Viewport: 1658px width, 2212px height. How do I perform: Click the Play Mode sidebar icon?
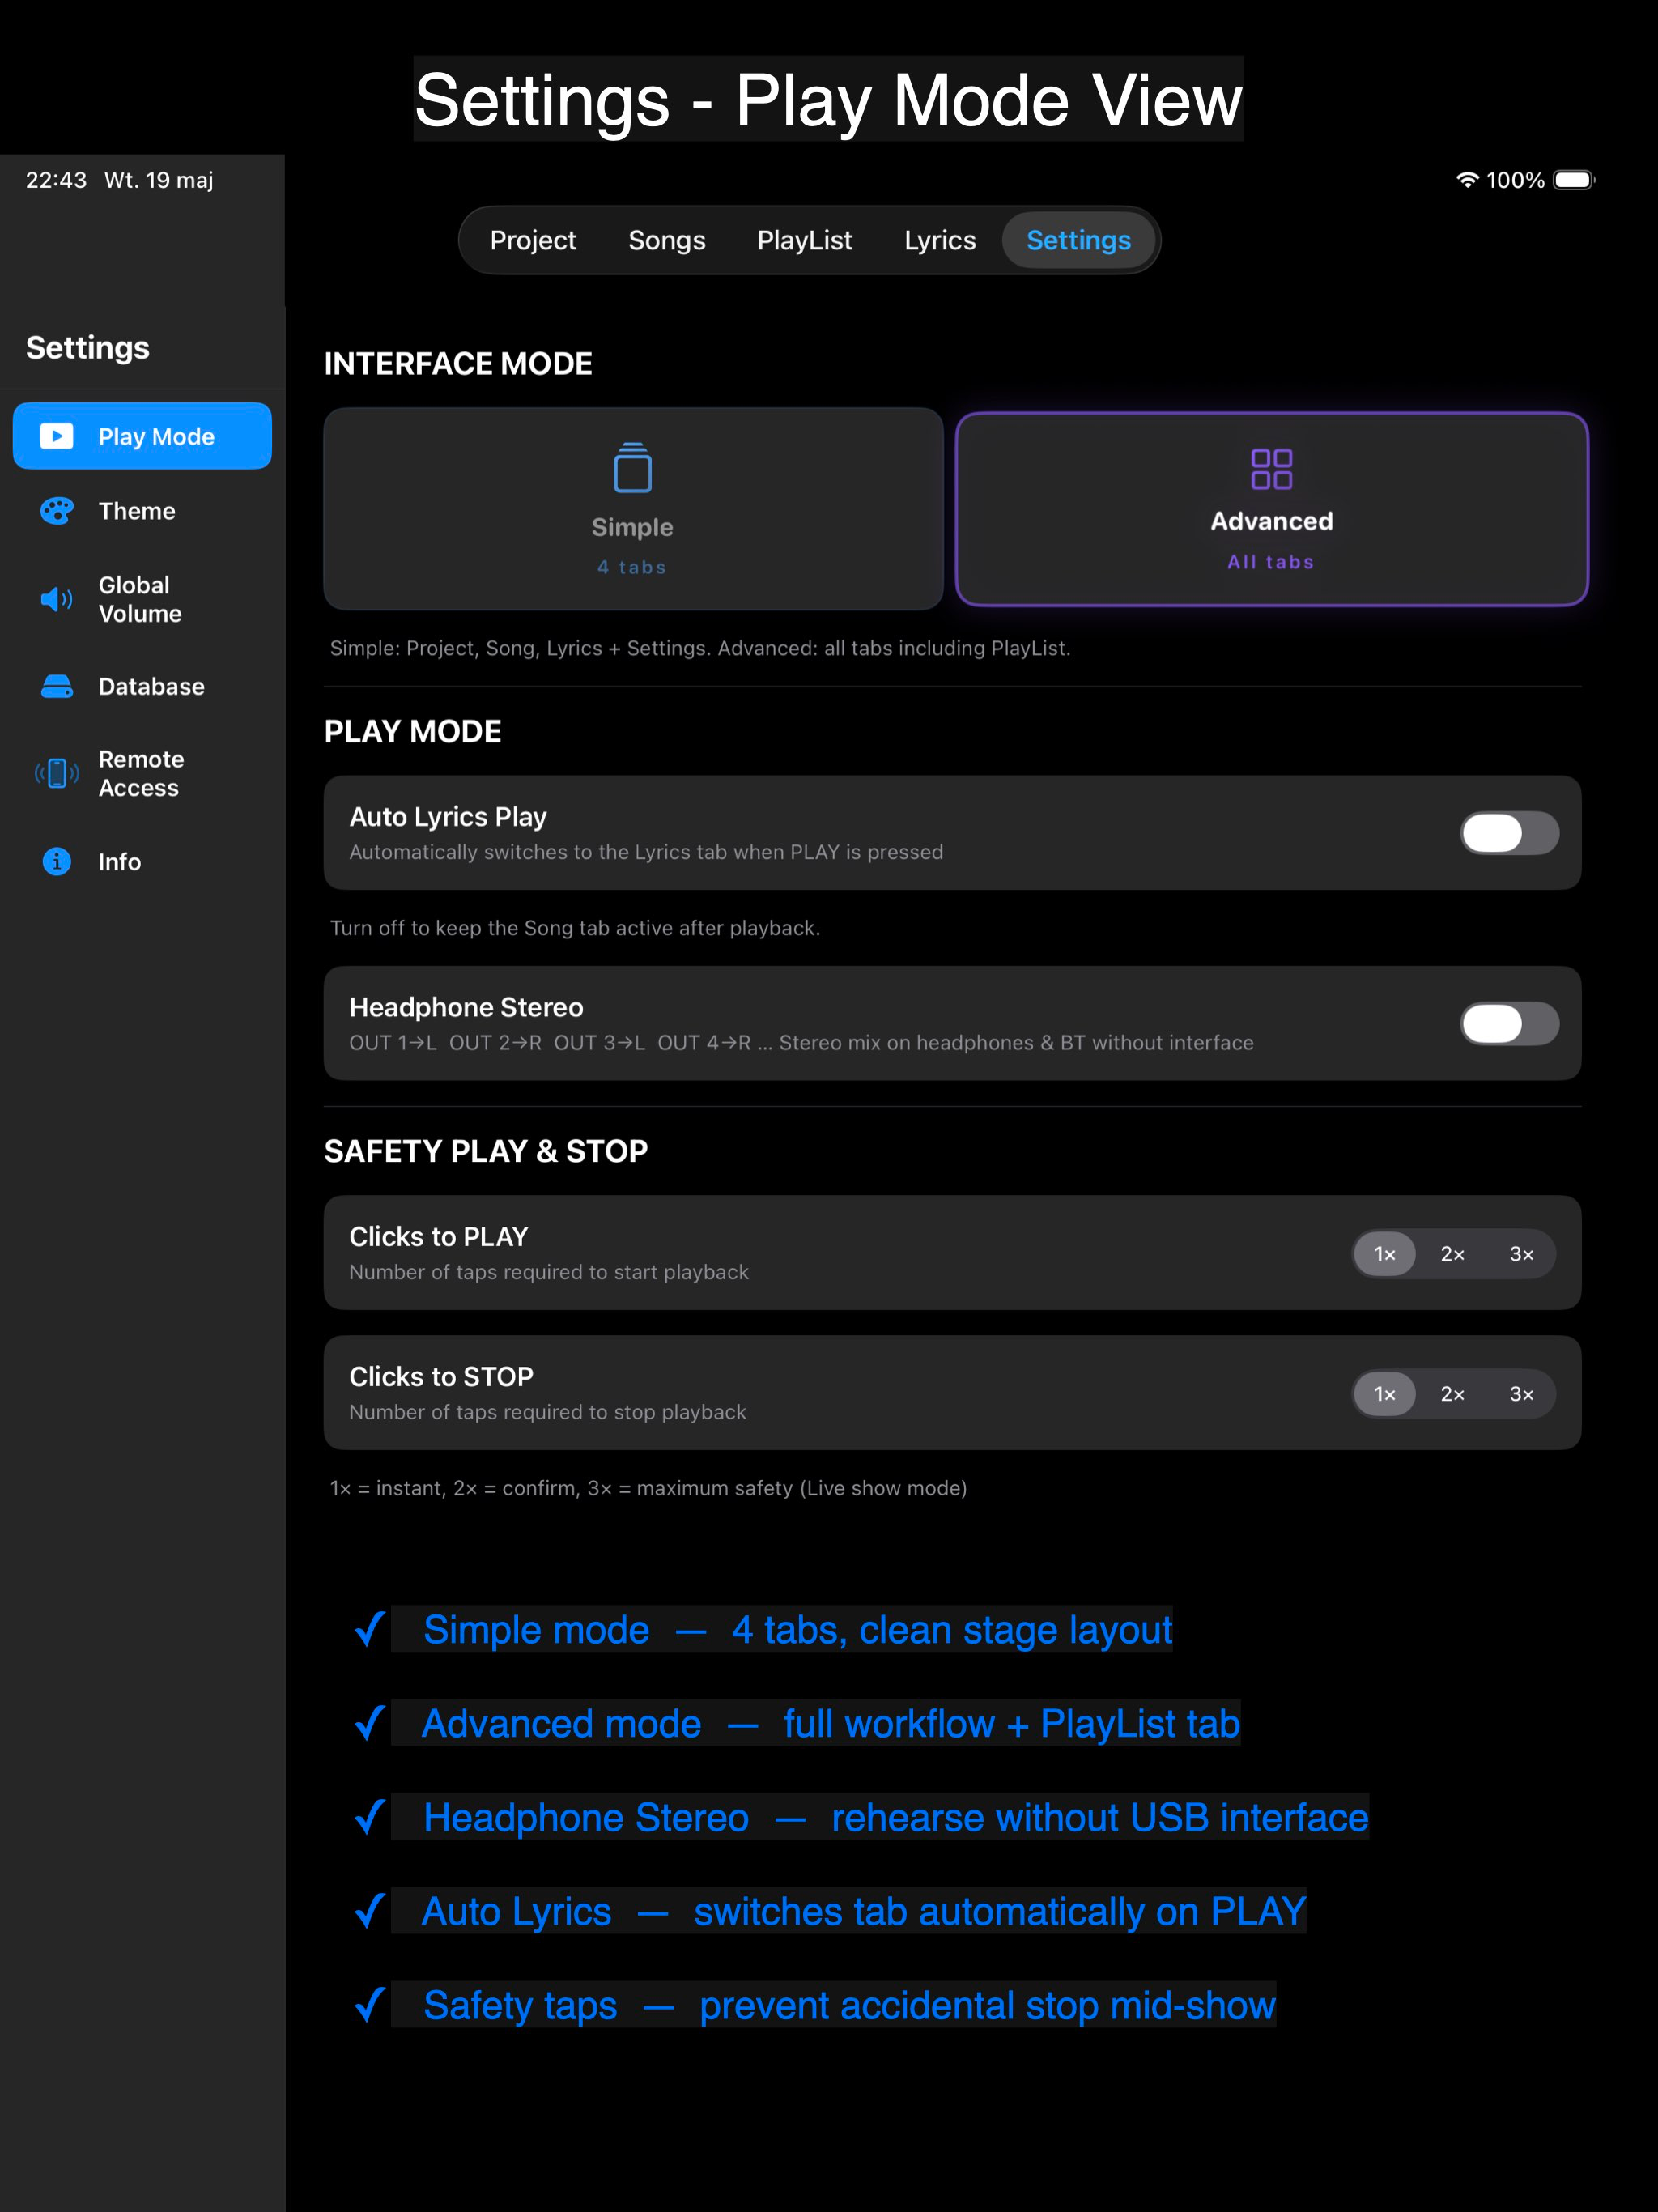(x=57, y=436)
